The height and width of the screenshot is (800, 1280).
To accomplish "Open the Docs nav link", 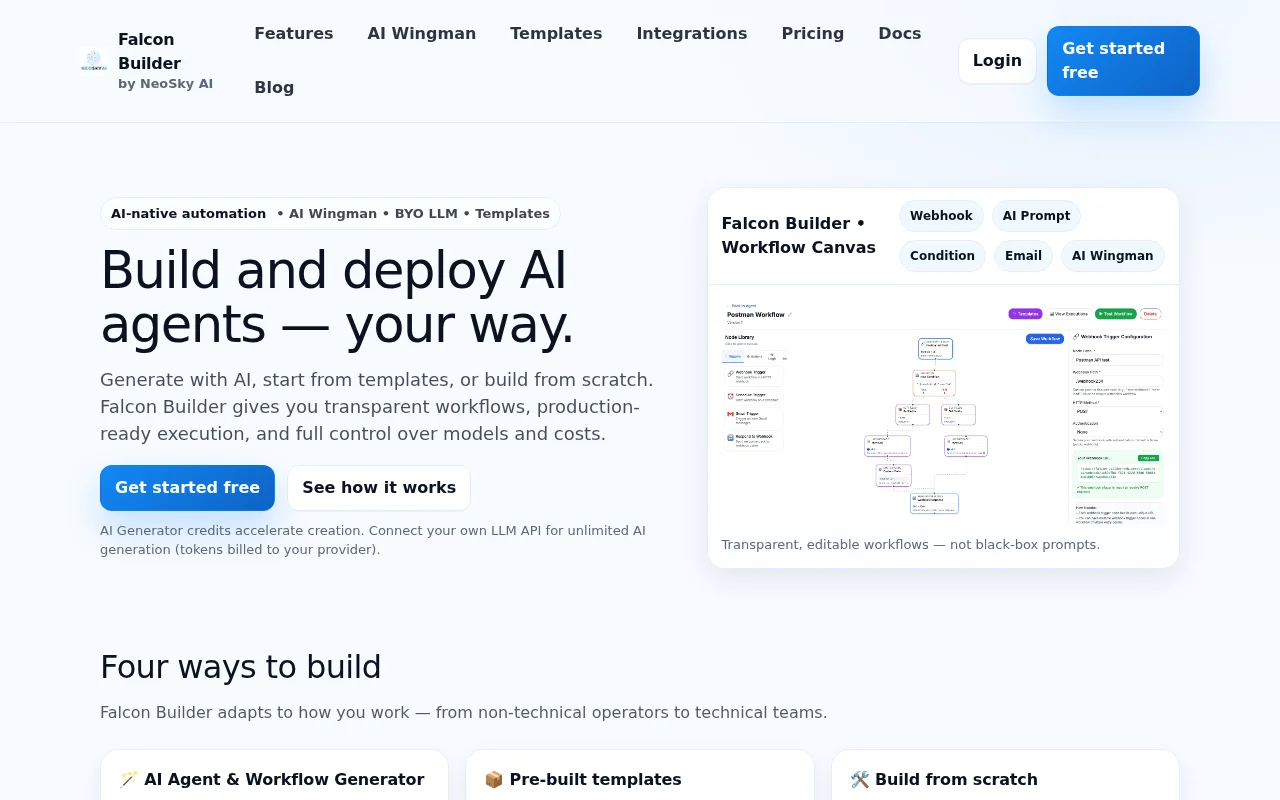I will click(x=900, y=33).
